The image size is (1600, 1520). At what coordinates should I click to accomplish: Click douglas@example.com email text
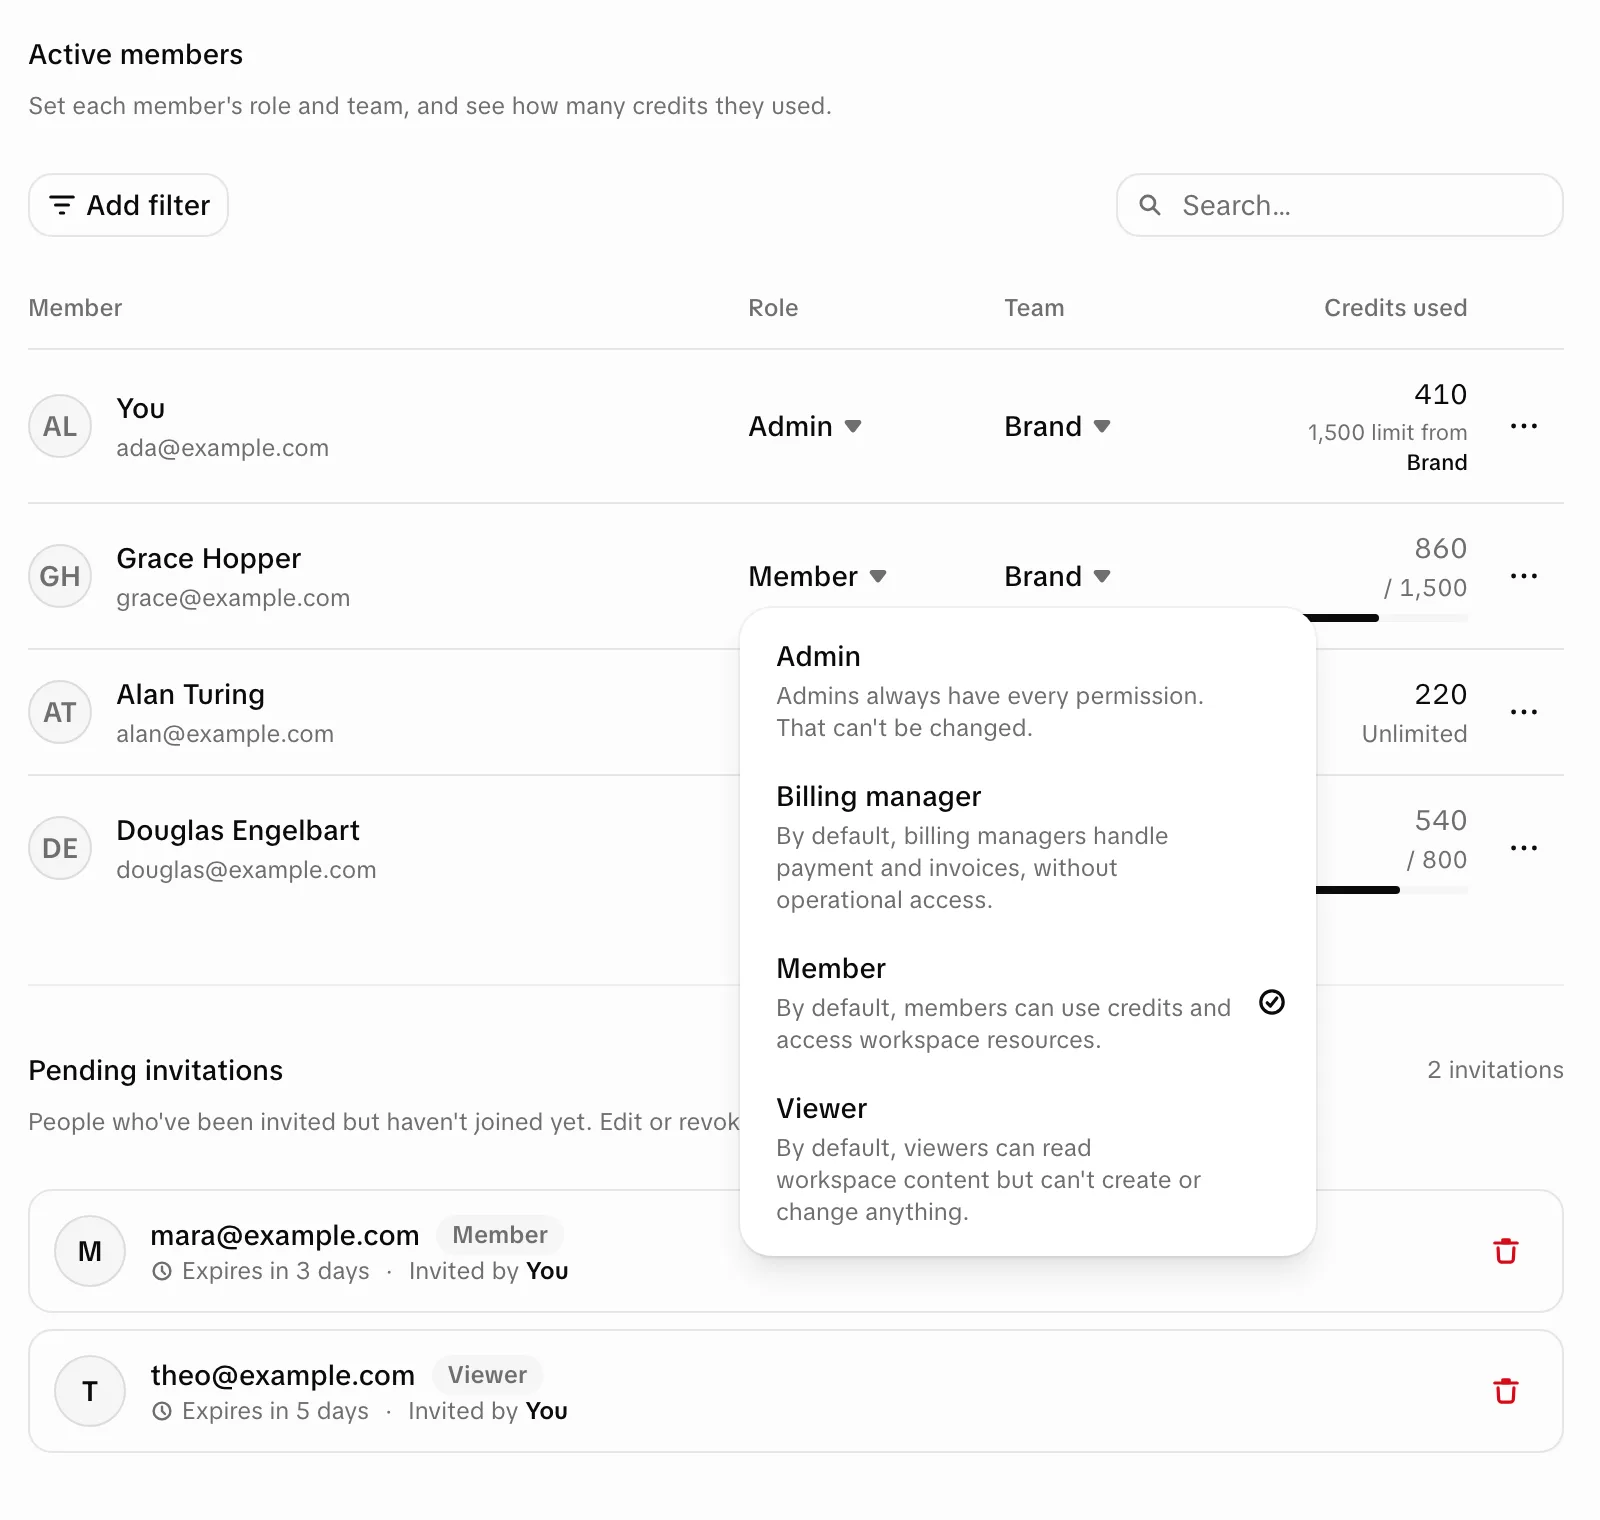coord(246,870)
